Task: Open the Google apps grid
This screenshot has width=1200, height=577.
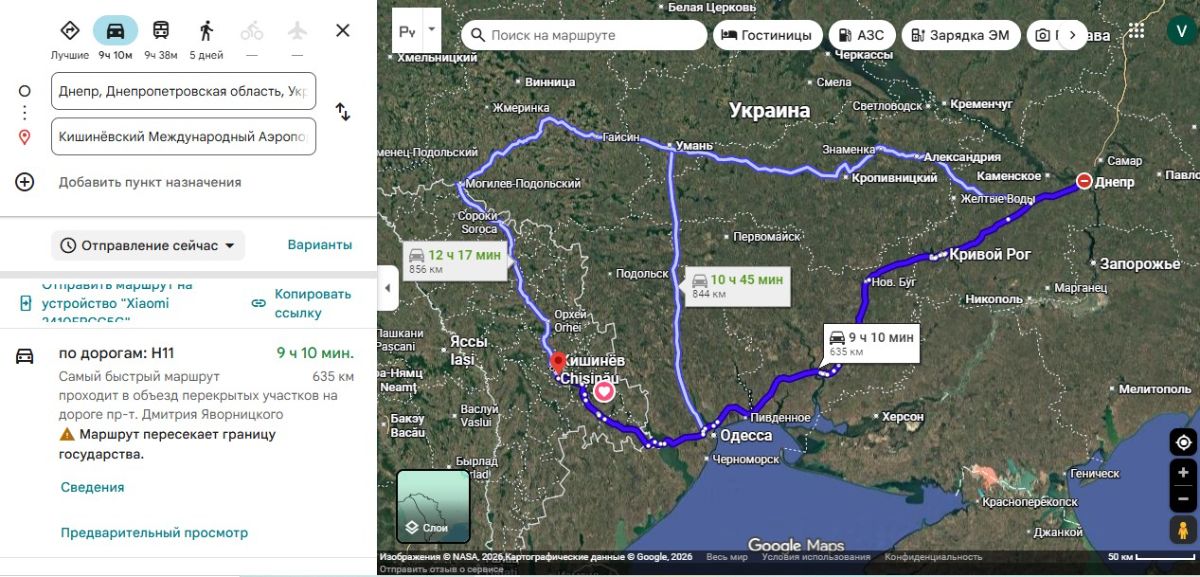Action: pos(1135,29)
